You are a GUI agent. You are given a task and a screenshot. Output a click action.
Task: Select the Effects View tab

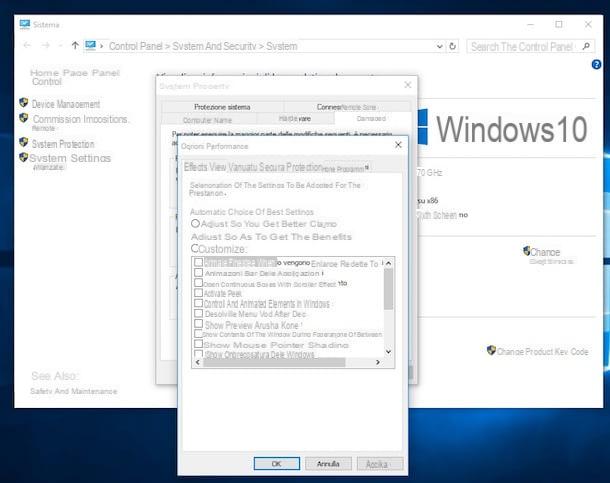205,167
